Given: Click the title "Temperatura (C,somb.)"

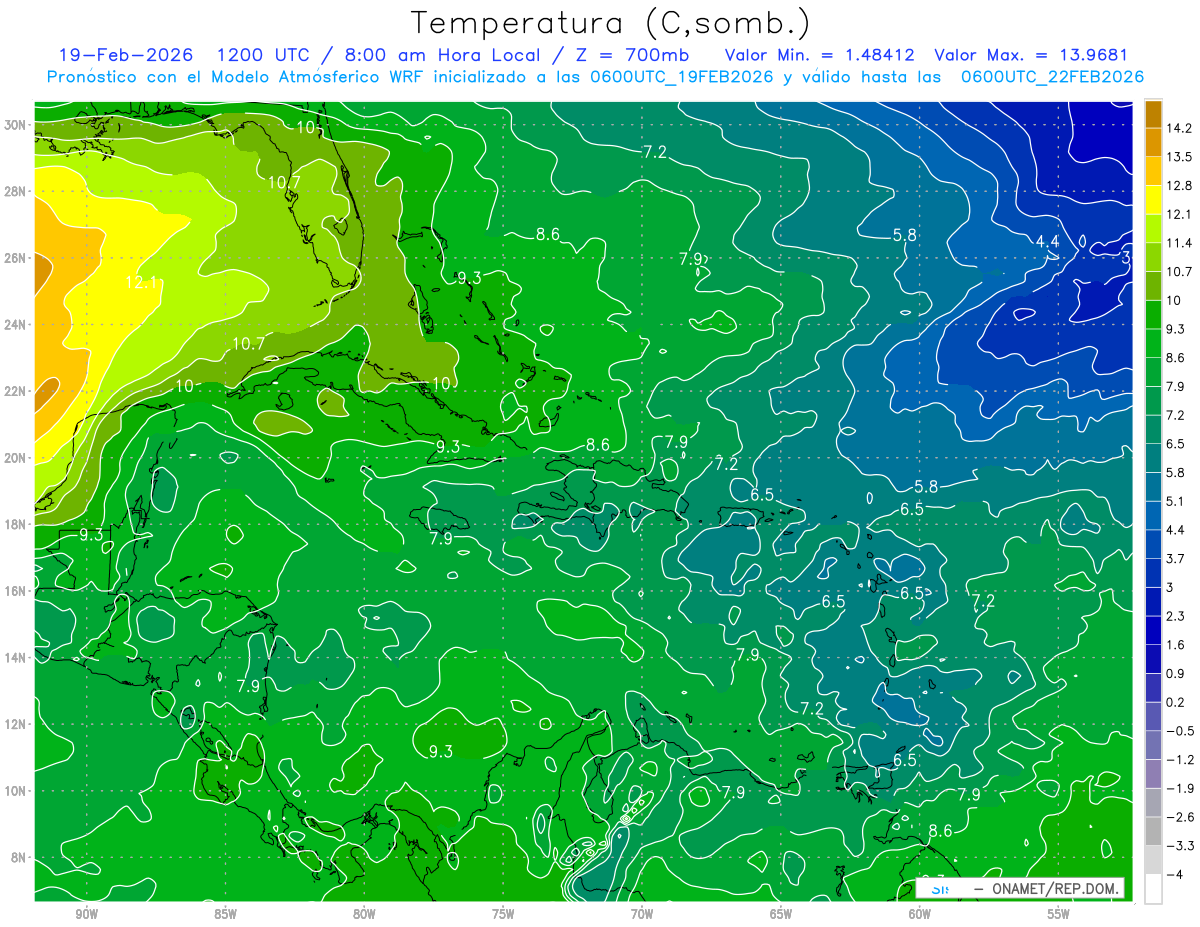Looking at the screenshot, I should [x=611, y=23].
